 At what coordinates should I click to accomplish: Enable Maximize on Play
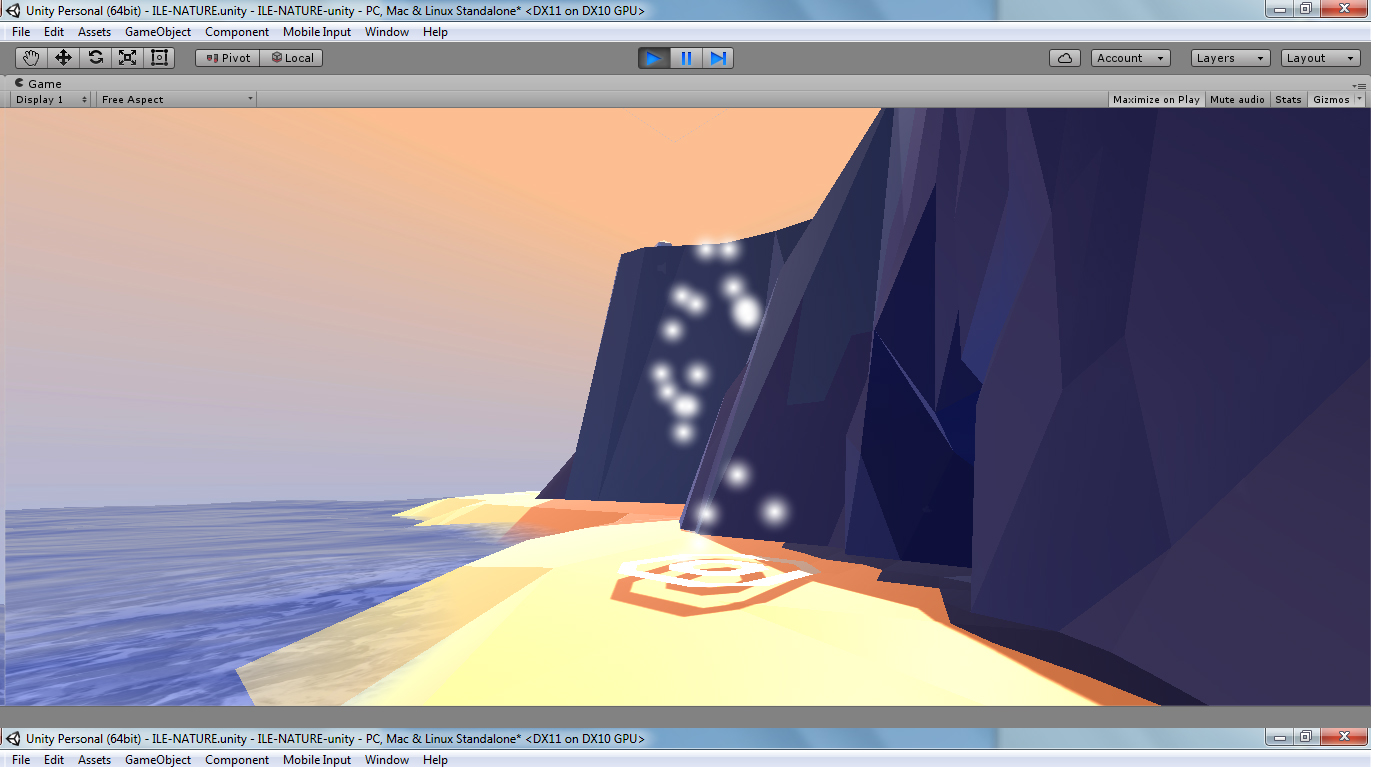(x=1156, y=99)
